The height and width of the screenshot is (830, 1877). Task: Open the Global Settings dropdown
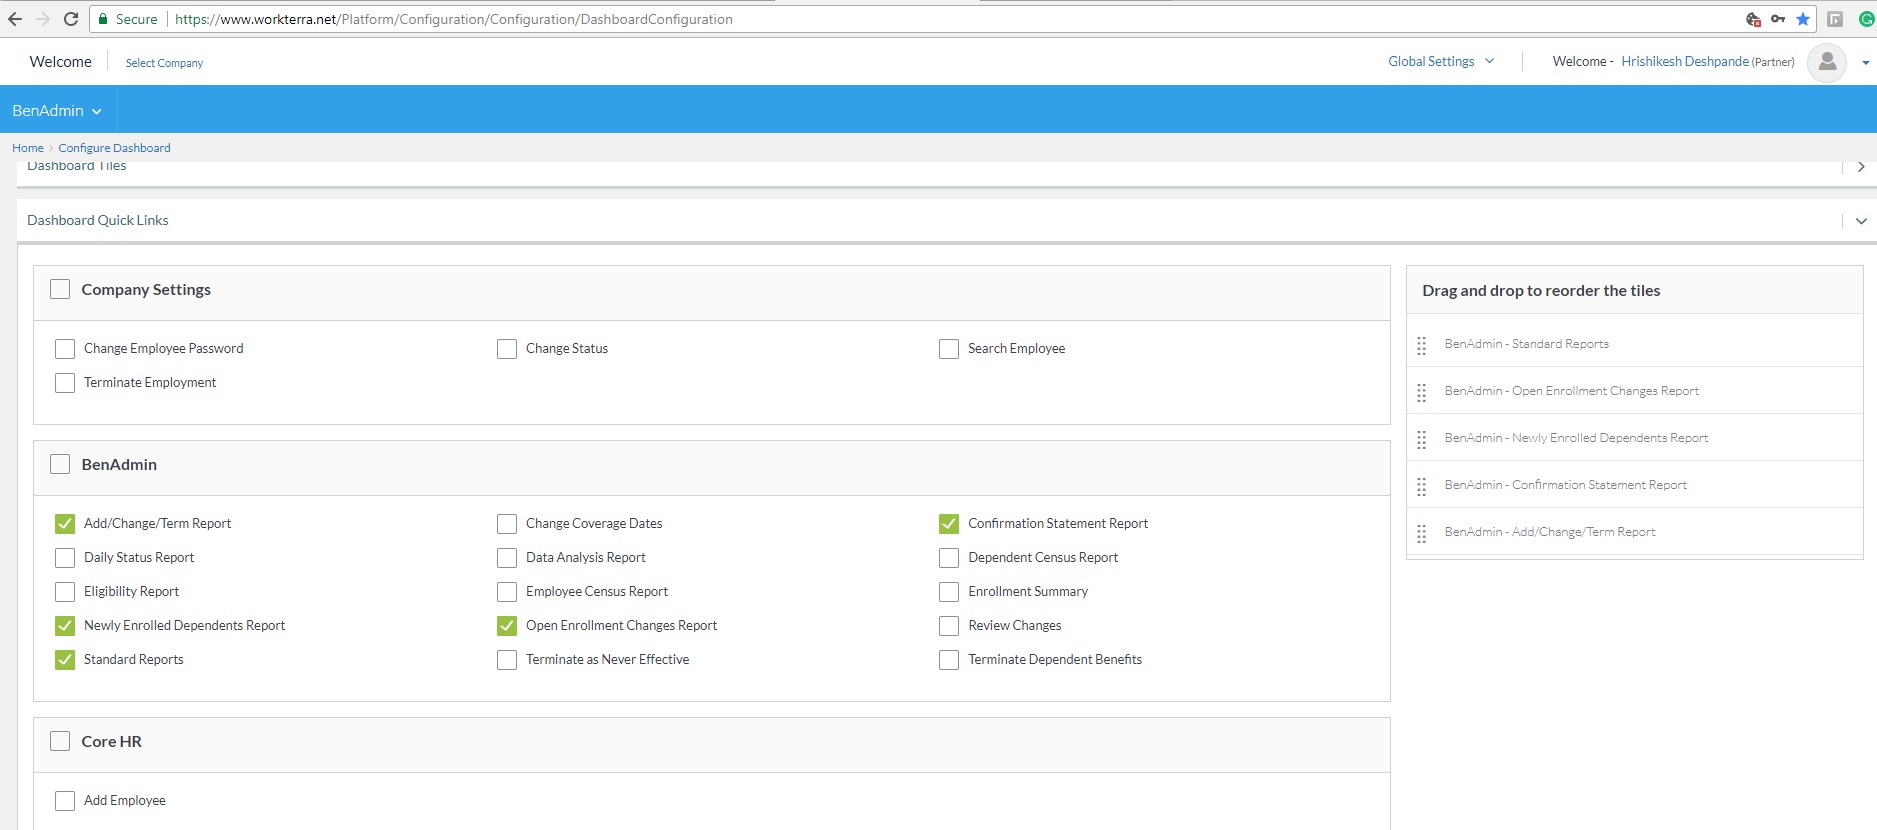[1441, 61]
